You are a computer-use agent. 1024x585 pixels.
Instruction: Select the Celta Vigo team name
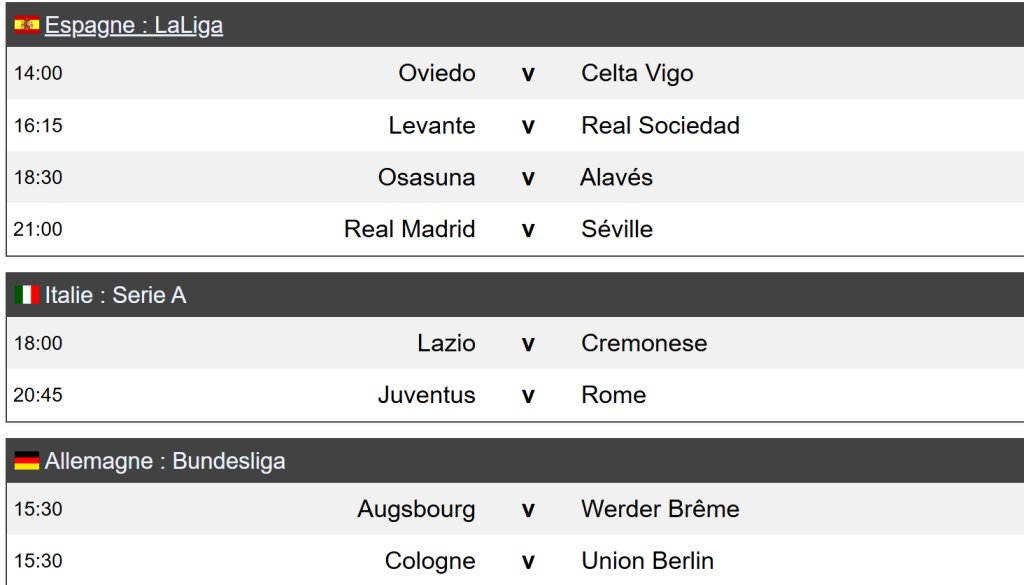(637, 74)
